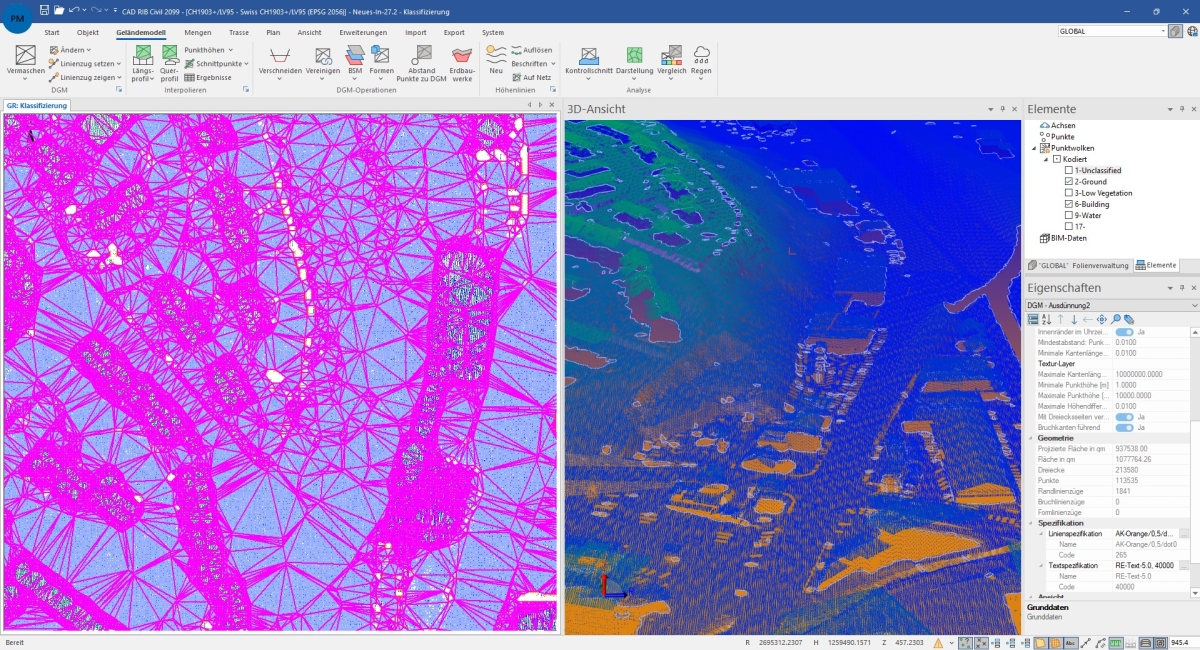Click the Ergebnisse button
Image resolution: width=1200 pixels, height=650 pixels.
208,77
